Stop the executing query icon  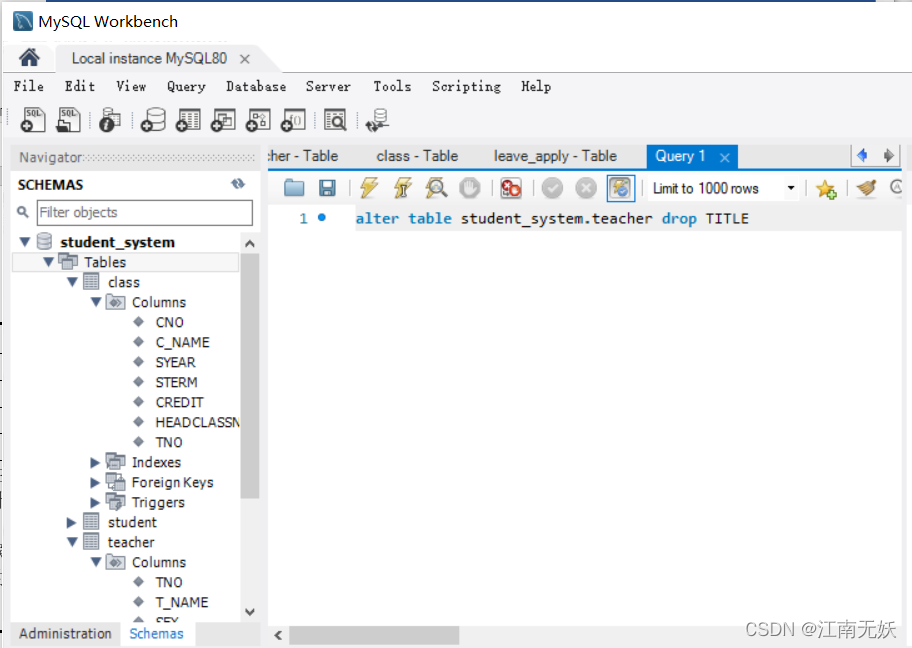(469, 188)
